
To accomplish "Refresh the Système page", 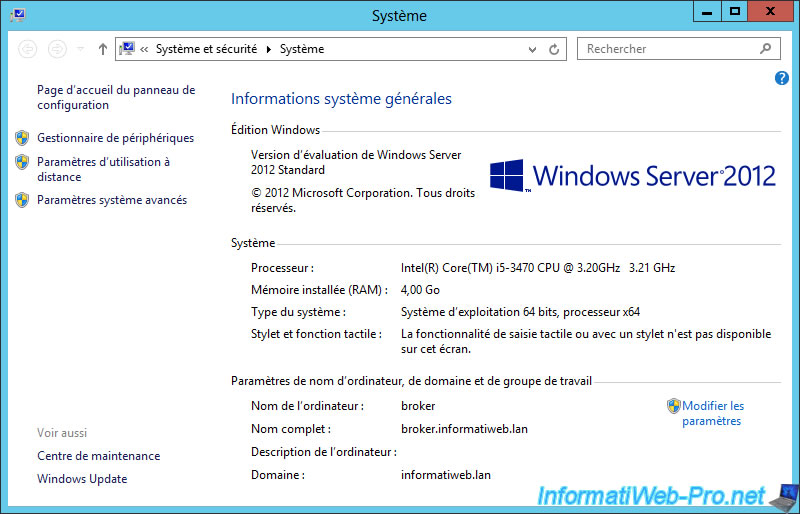I will point(554,50).
